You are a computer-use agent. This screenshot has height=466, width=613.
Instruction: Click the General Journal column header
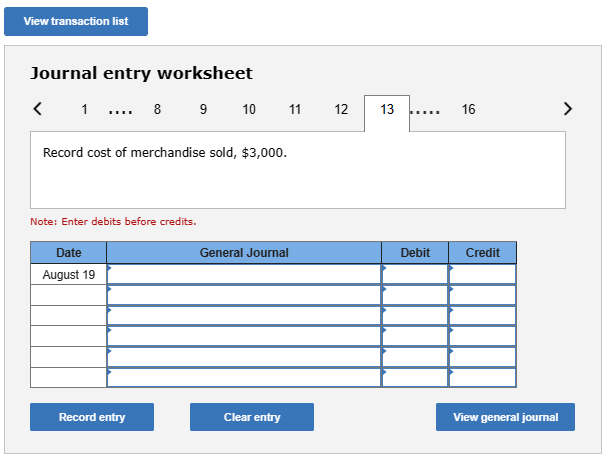(244, 253)
